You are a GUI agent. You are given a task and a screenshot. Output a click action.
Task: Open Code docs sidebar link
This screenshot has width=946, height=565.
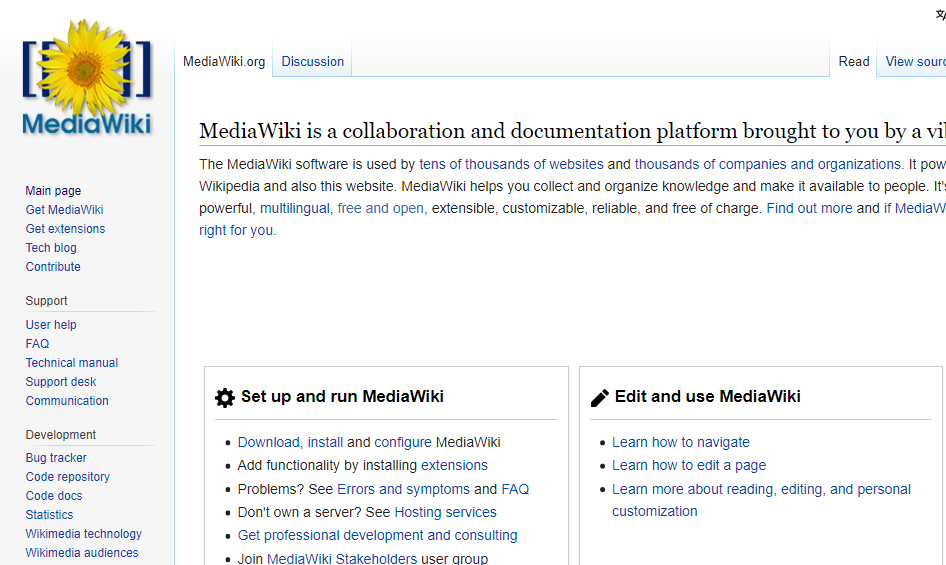tap(54, 496)
